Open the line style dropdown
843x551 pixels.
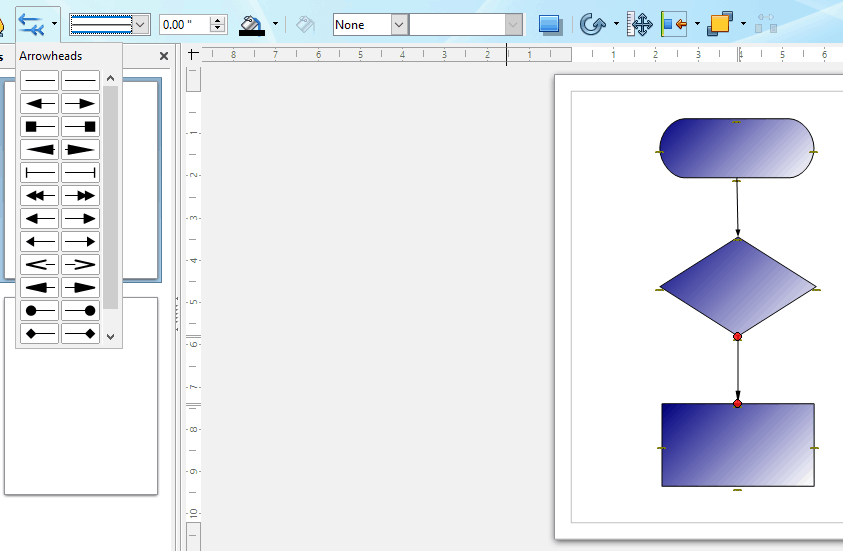coord(141,25)
